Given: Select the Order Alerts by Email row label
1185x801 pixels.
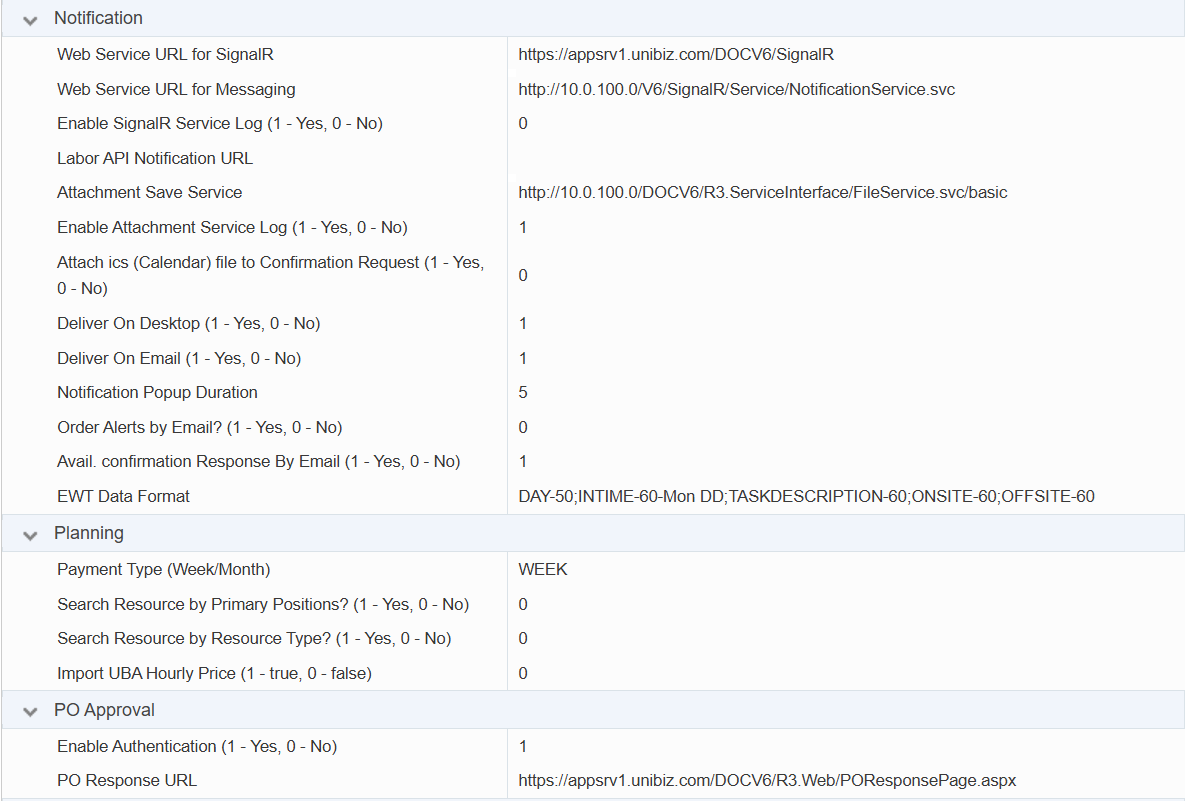Looking at the screenshot, I should pos(199,428).
